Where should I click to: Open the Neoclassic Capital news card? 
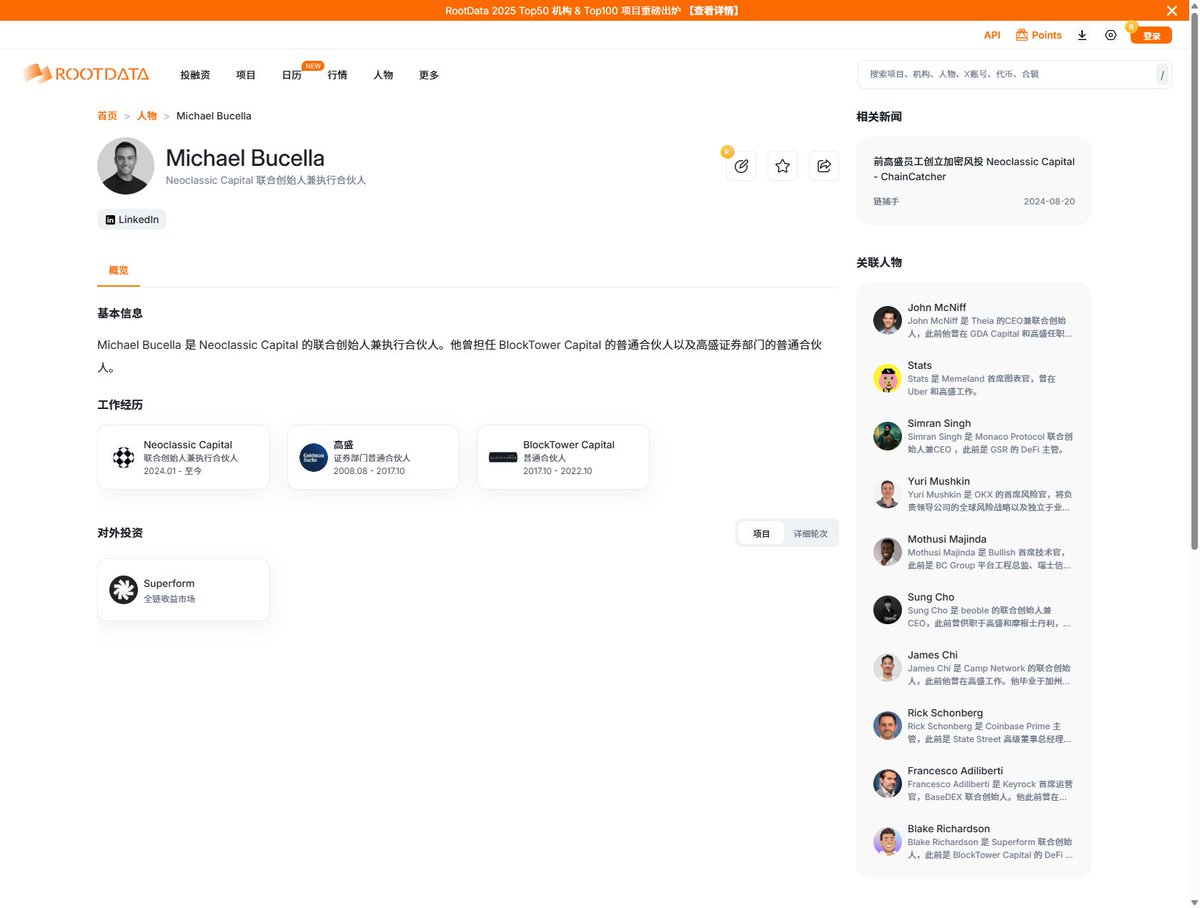point(974,180)
